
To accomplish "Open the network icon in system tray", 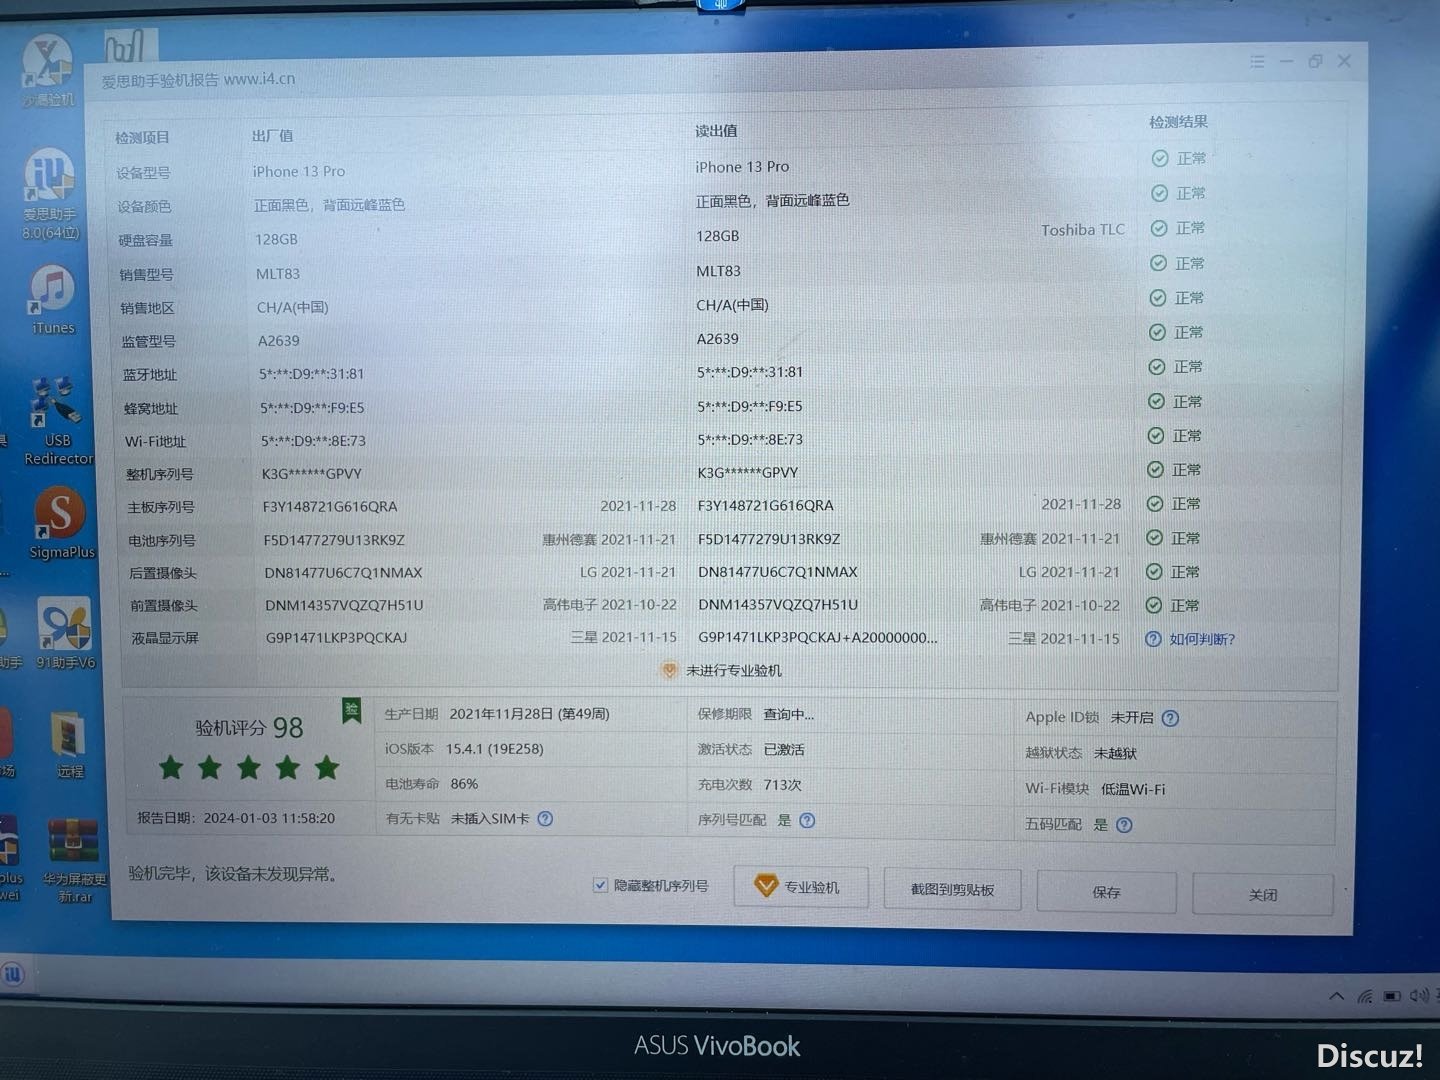I will click(x=1365, y=996).
